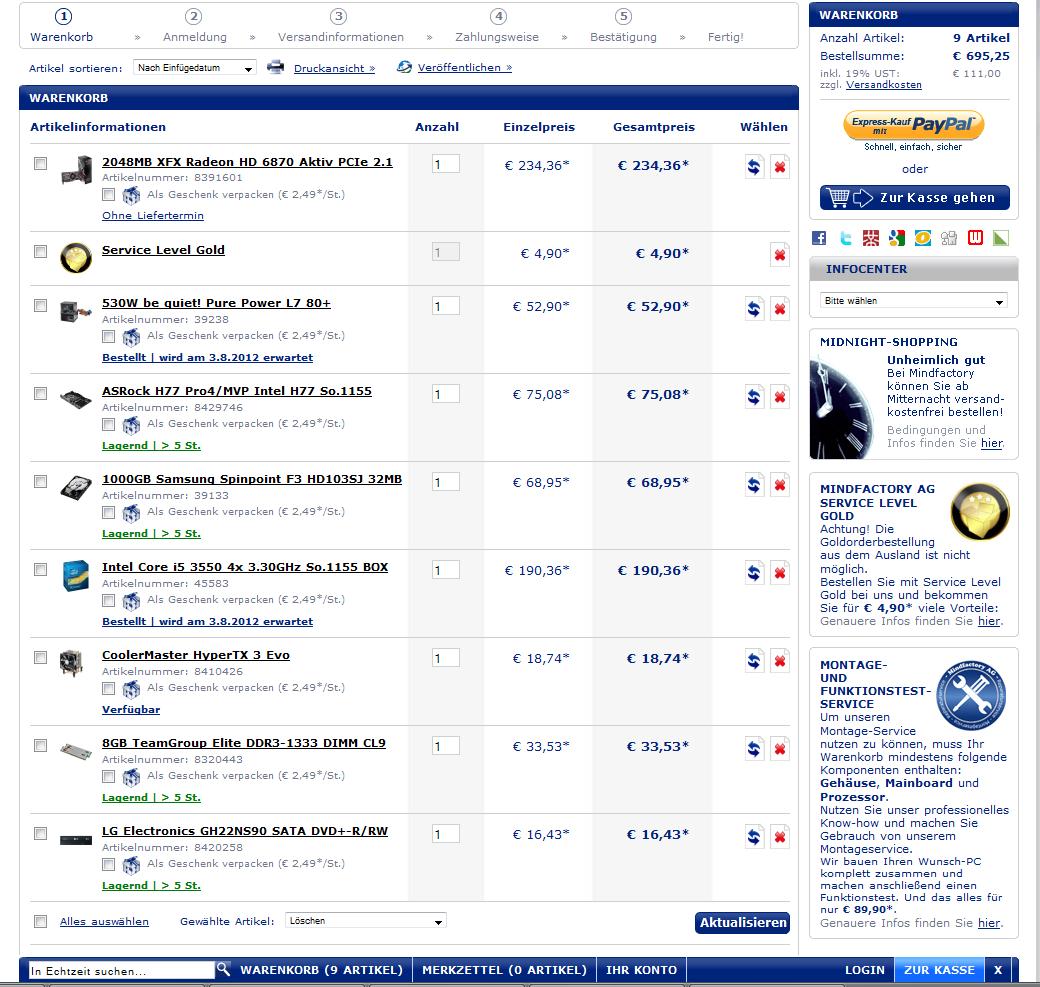Viewport: 1040px width, 987px height.
Task: Share cart via the Facebook icon
Action: [x=819, y=238]
